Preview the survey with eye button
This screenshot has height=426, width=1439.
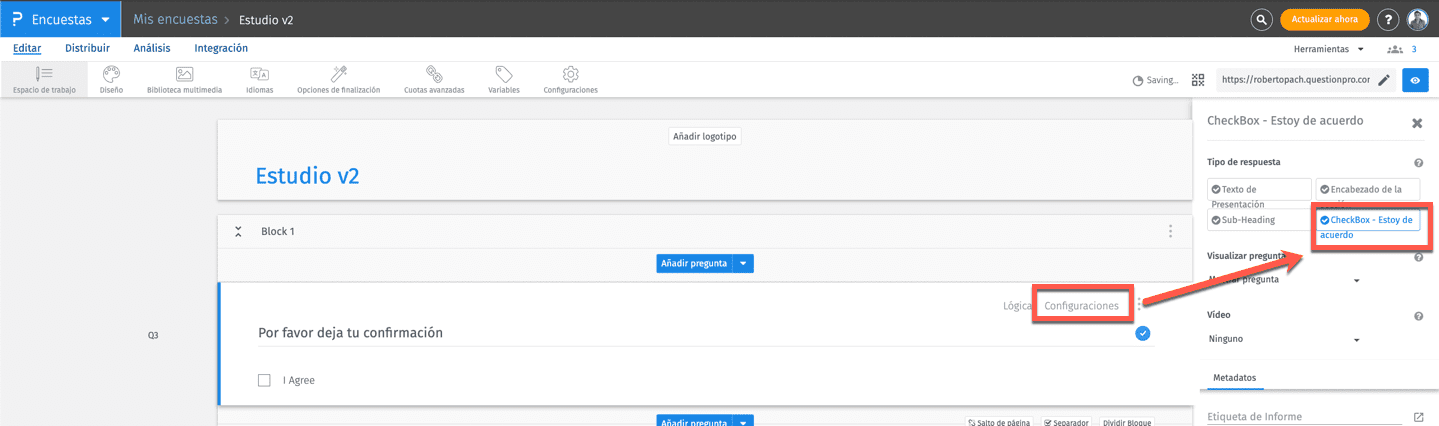coord(1415,80)
